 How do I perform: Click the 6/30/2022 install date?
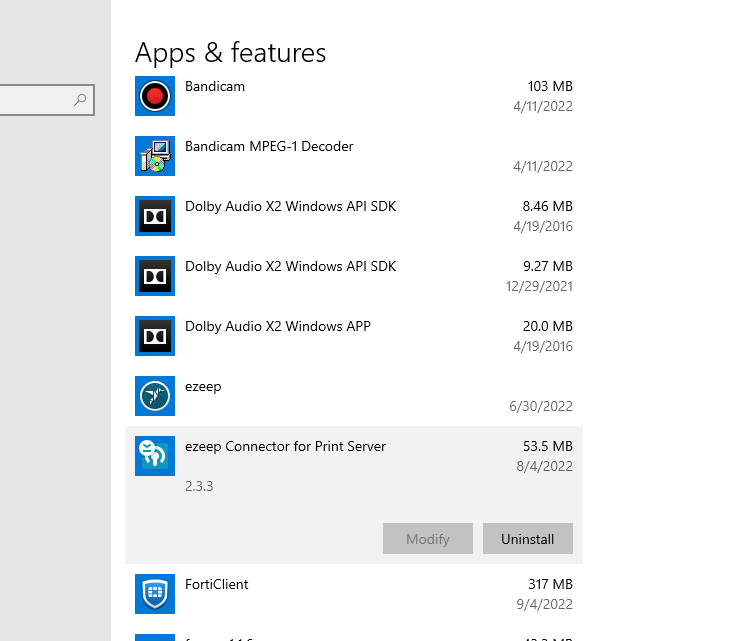(541, 406)
